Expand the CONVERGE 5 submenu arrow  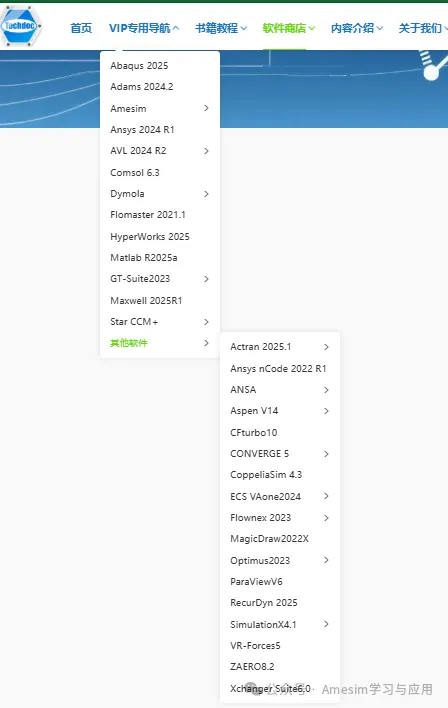pyautogui.click(x=327, y=454)
